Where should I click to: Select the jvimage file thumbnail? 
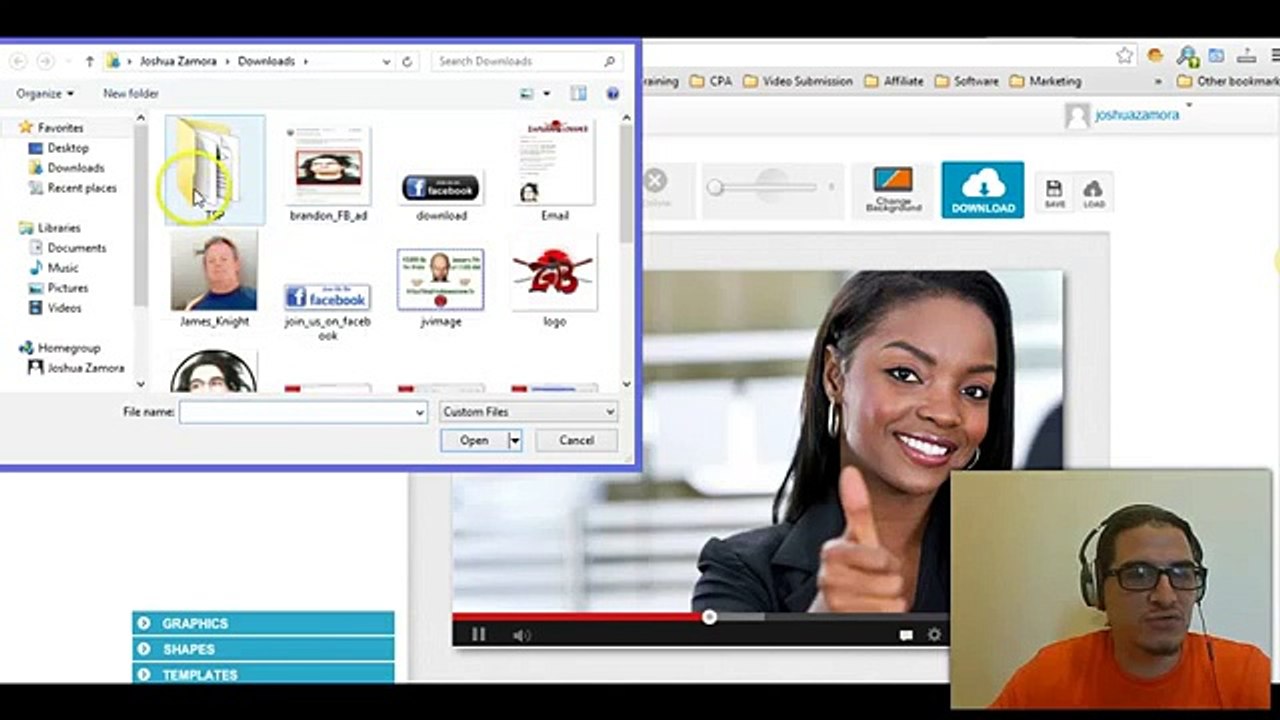441,278
